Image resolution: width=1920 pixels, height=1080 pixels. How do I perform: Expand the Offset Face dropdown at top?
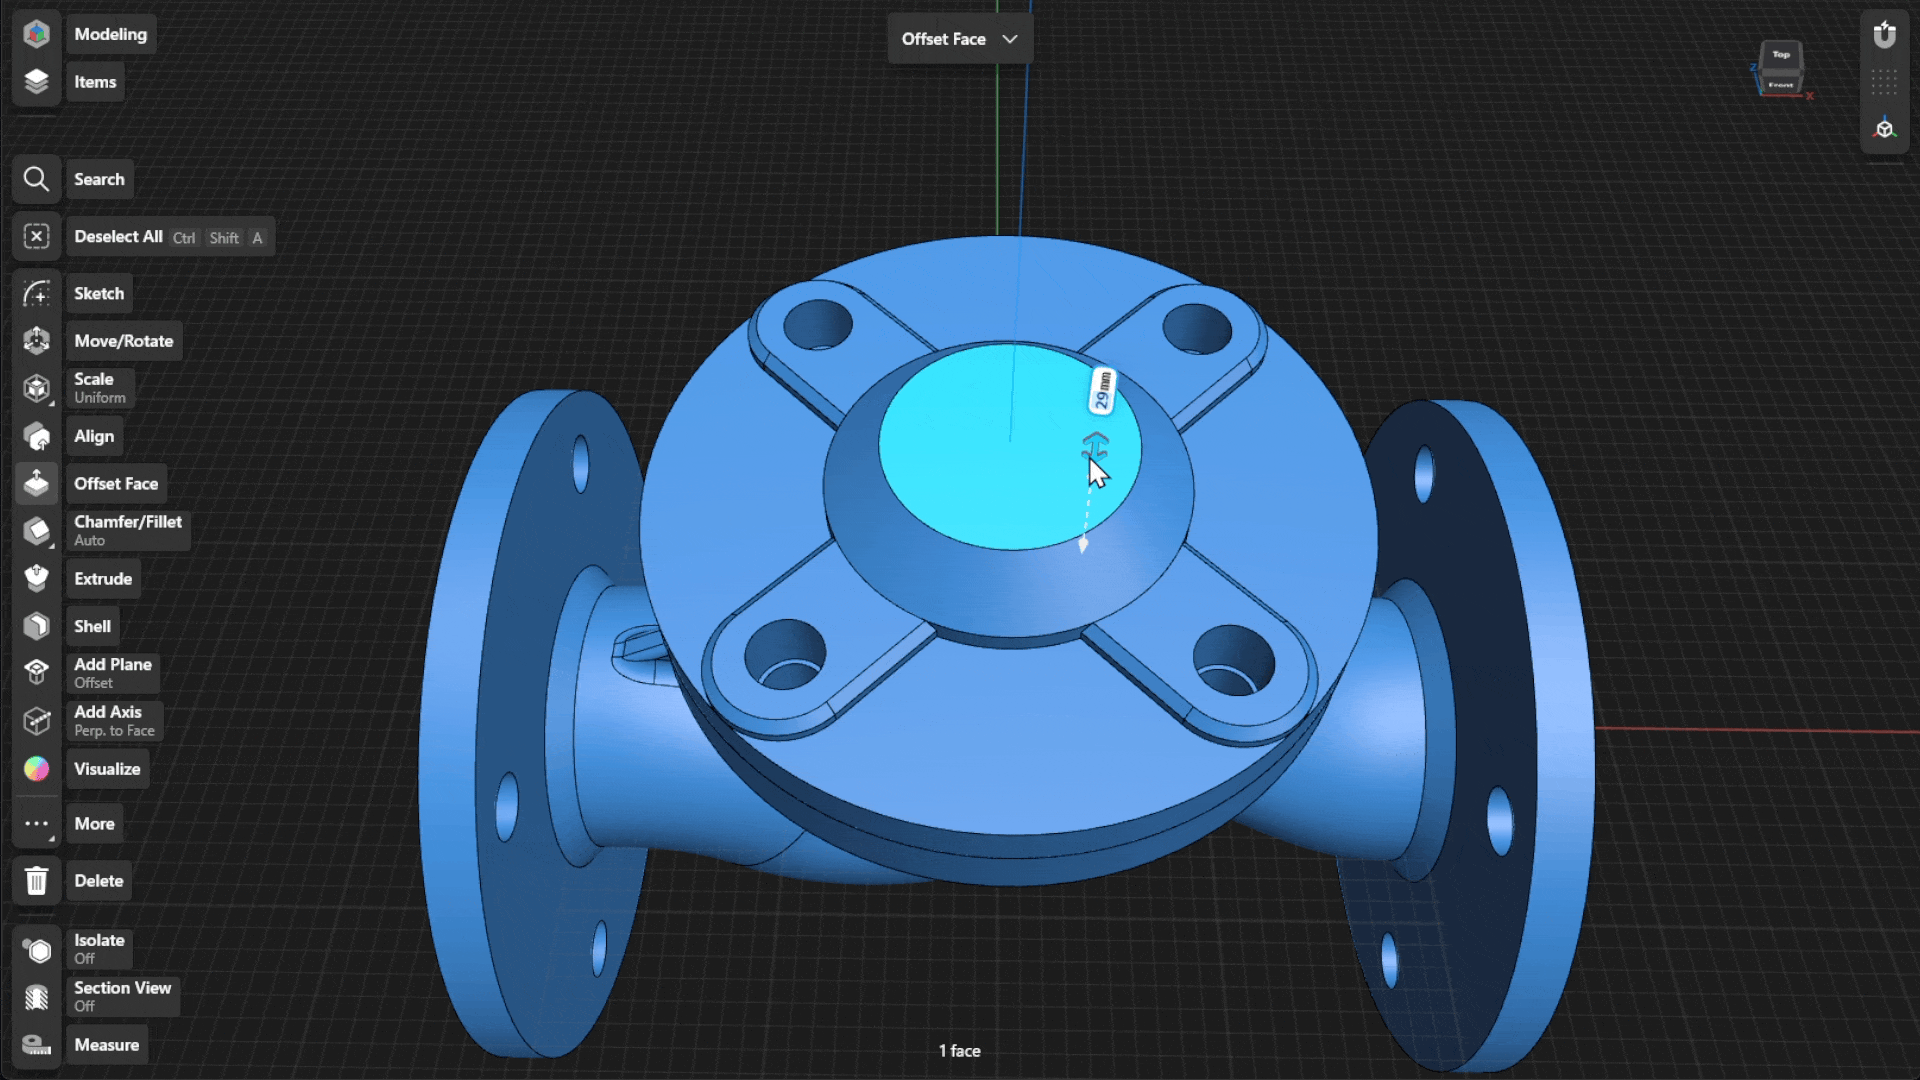[959, 39]
